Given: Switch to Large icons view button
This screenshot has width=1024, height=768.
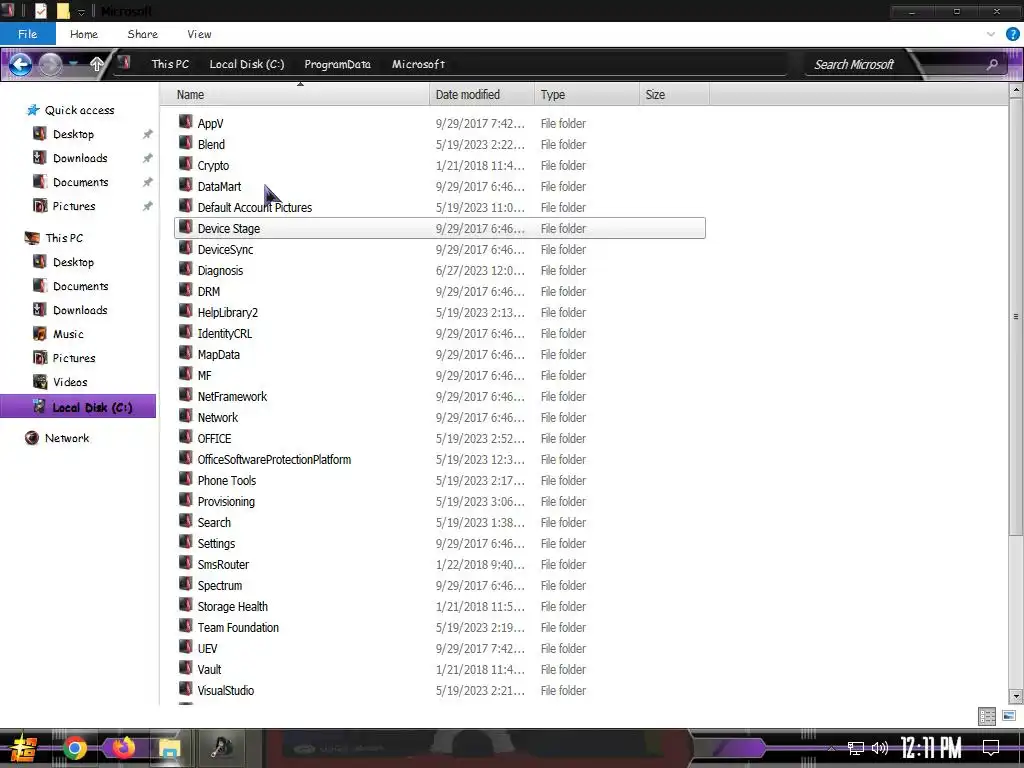Looking at the screenshot, I should click(1009, 716).
